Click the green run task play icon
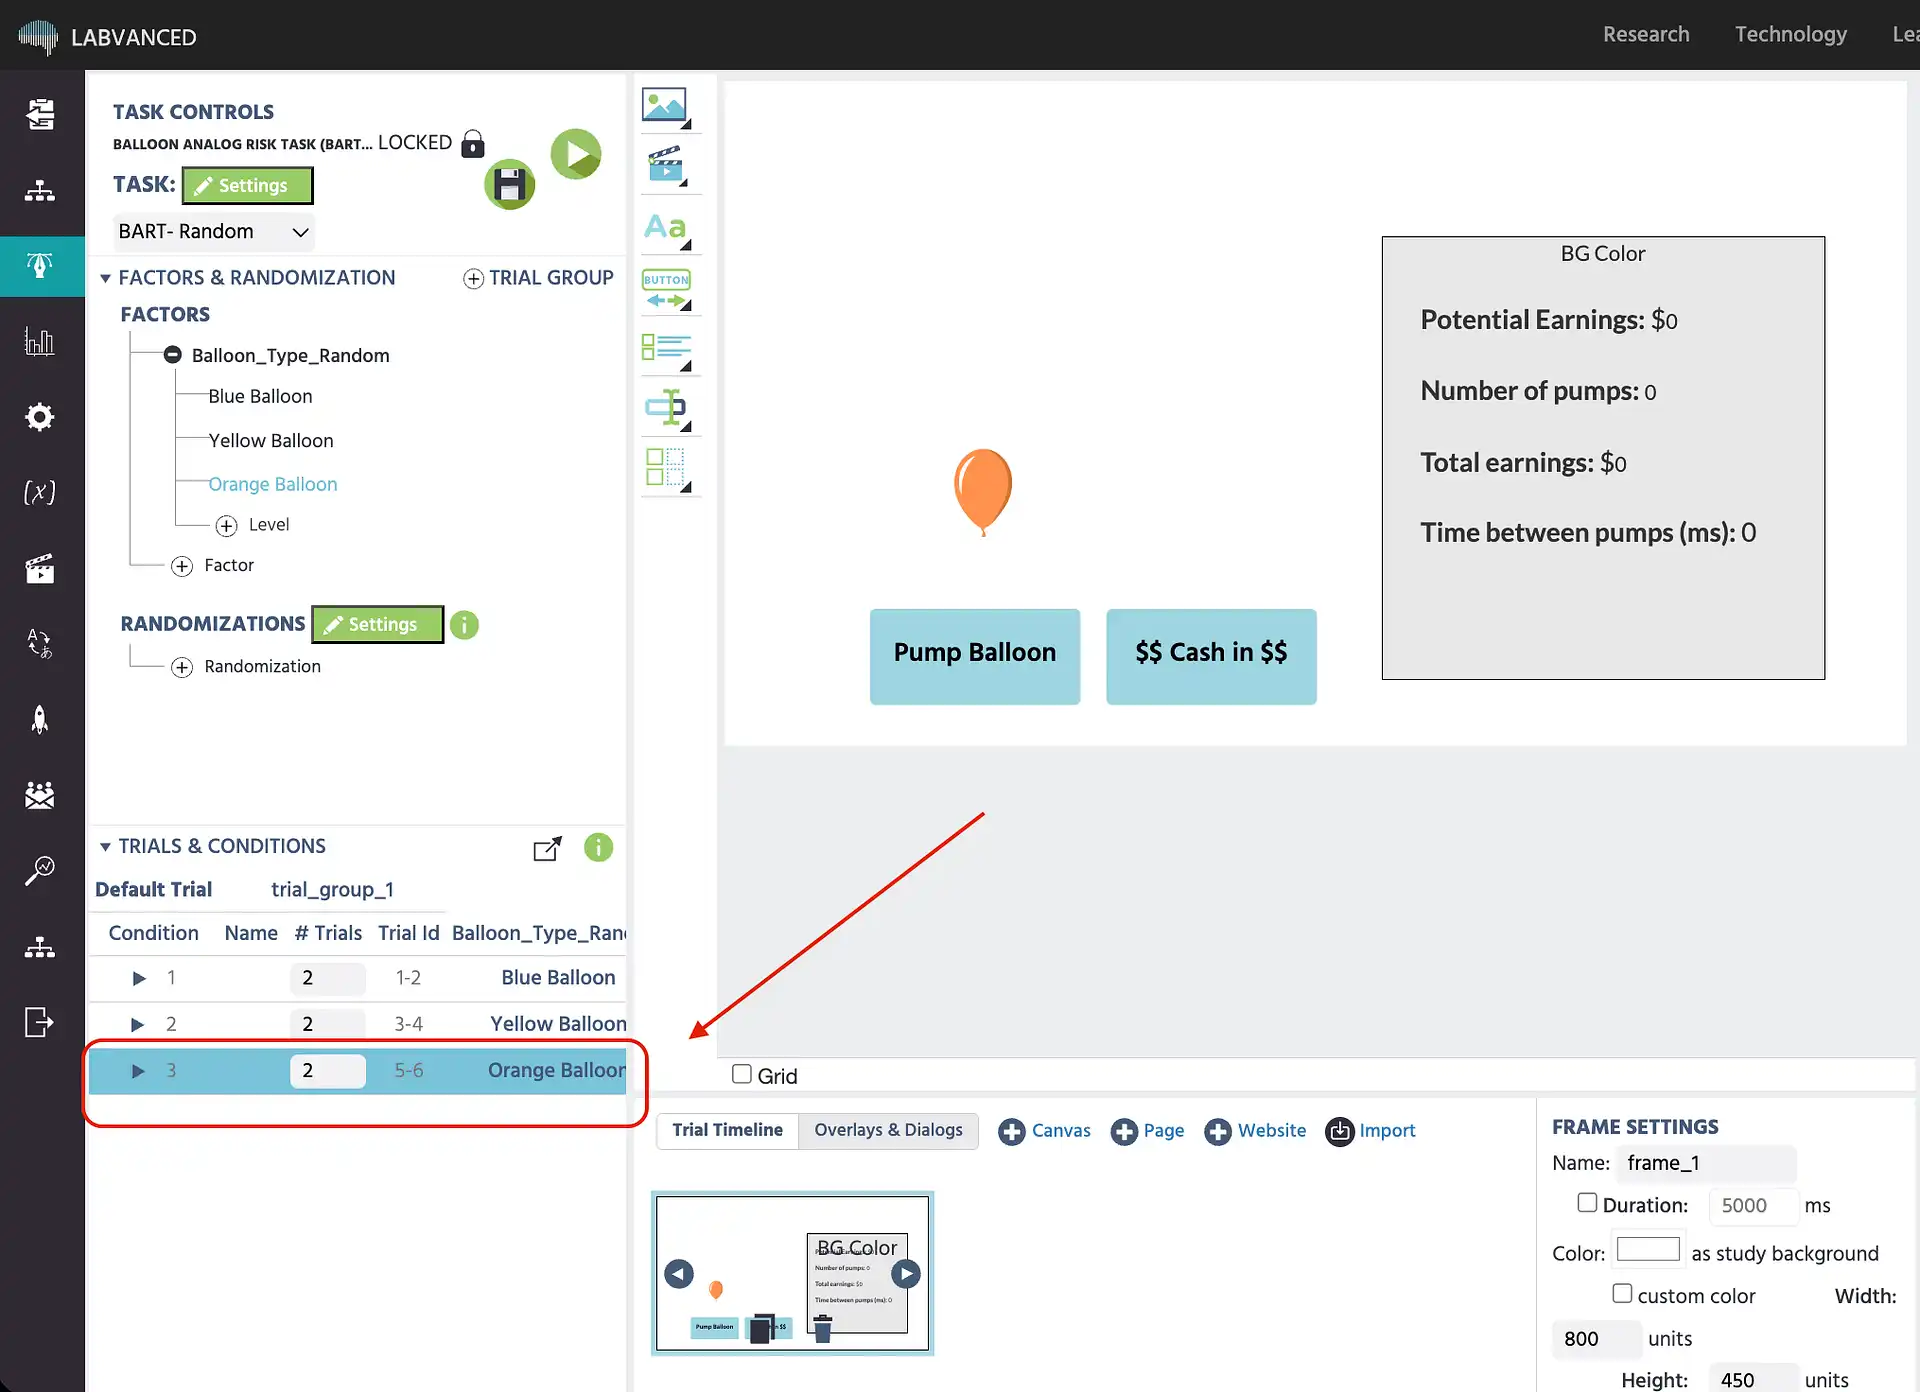 pos(576,154)
